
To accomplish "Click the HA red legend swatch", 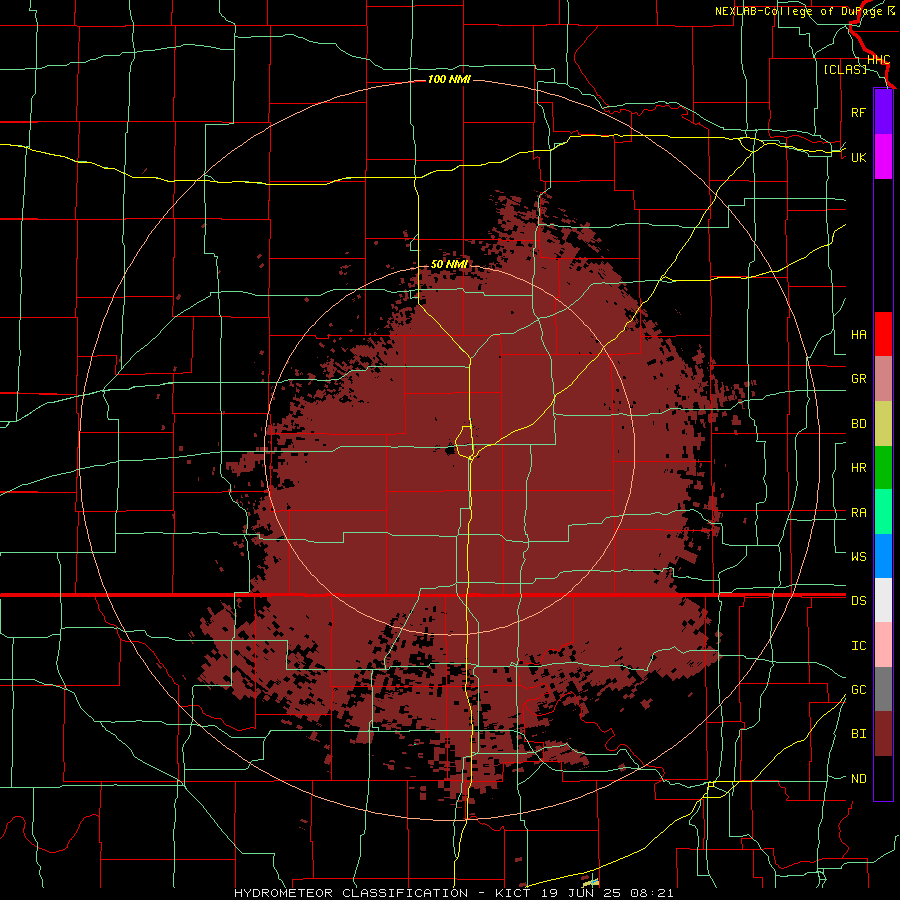I will (883, 334).
